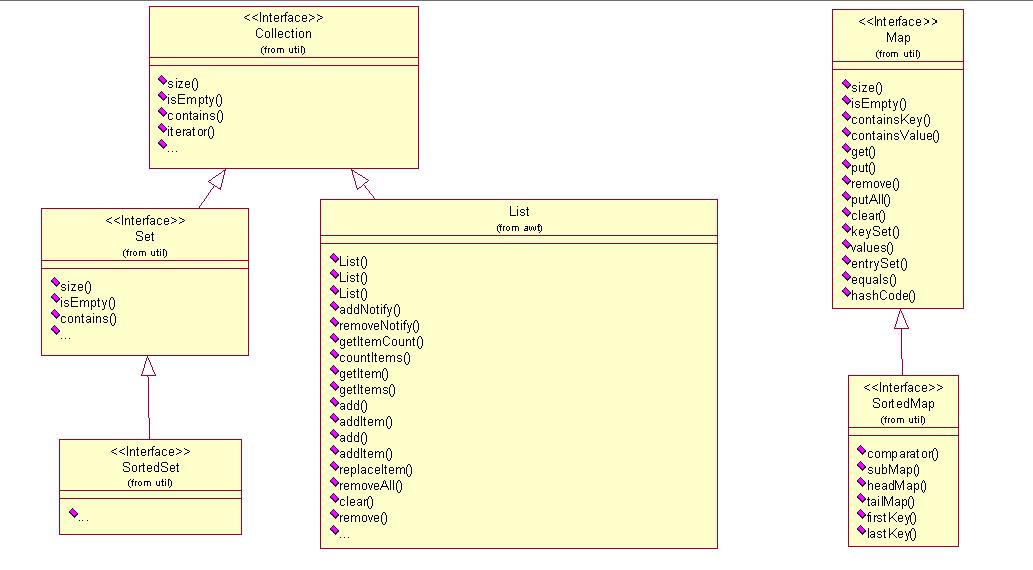Click the diamond icon beside containsValue()

coord(846,132)
